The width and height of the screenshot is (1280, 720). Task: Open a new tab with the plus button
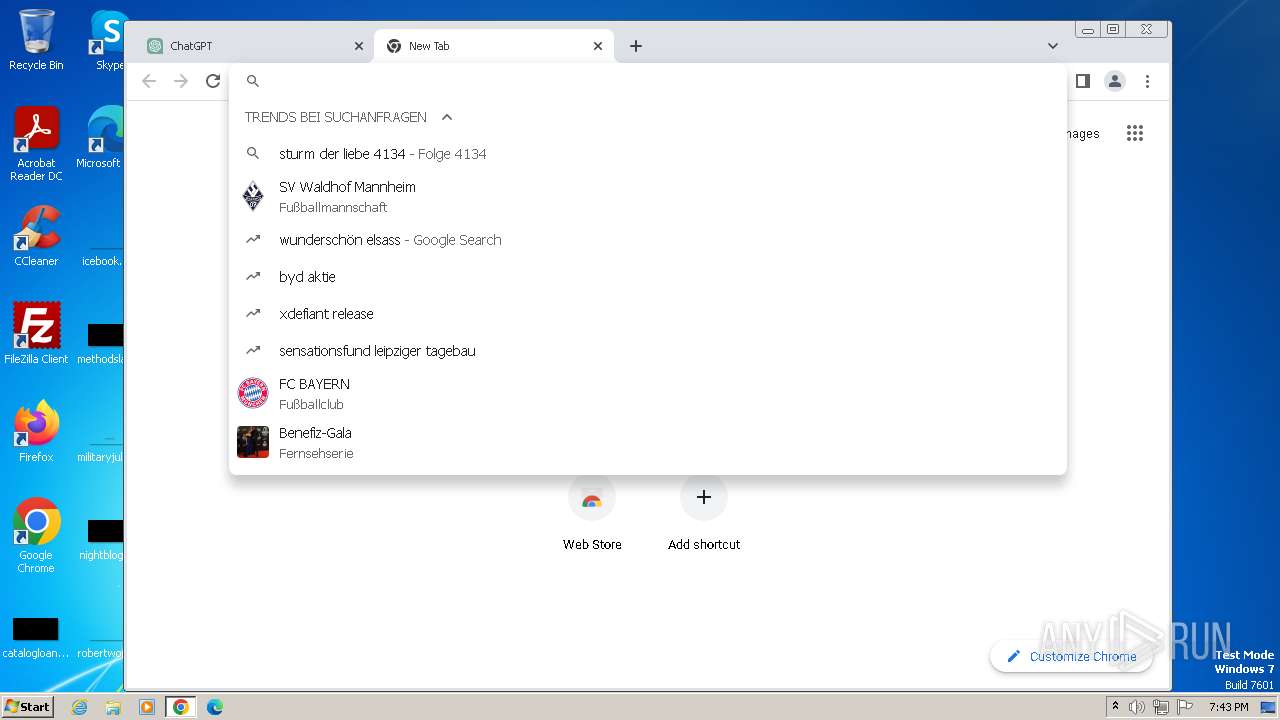pos(636,46)
